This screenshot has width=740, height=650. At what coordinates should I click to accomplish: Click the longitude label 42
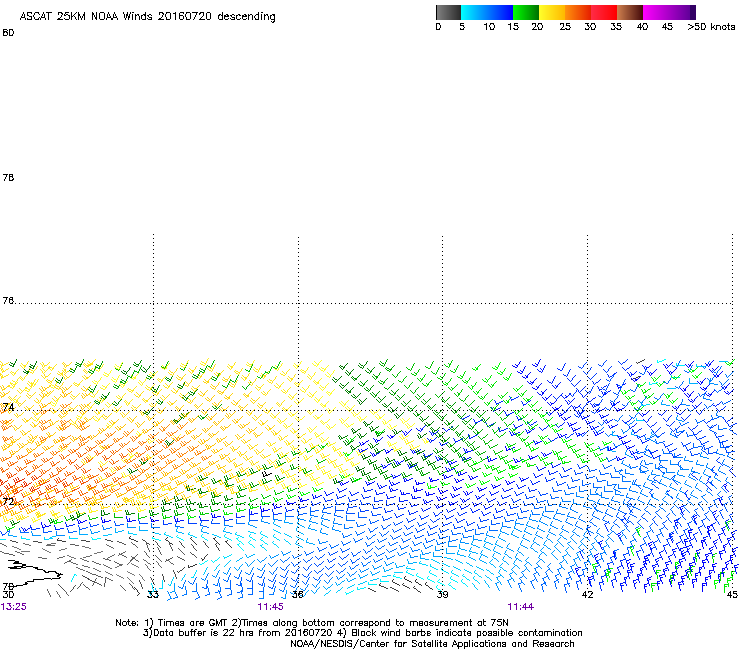[587, 594]
